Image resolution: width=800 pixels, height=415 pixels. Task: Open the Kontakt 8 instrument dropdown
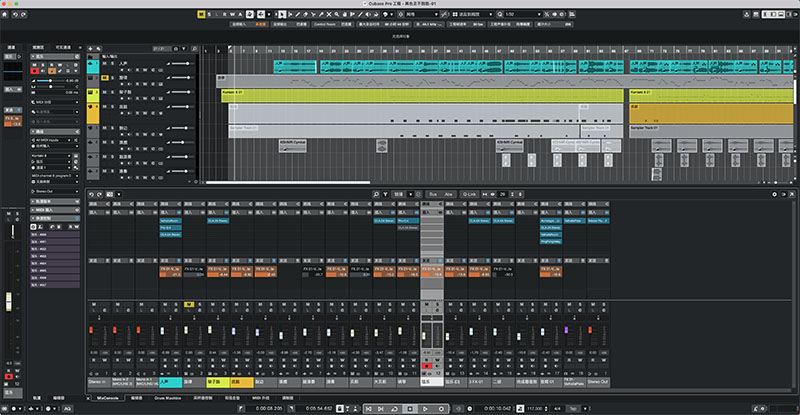[51, 155]
